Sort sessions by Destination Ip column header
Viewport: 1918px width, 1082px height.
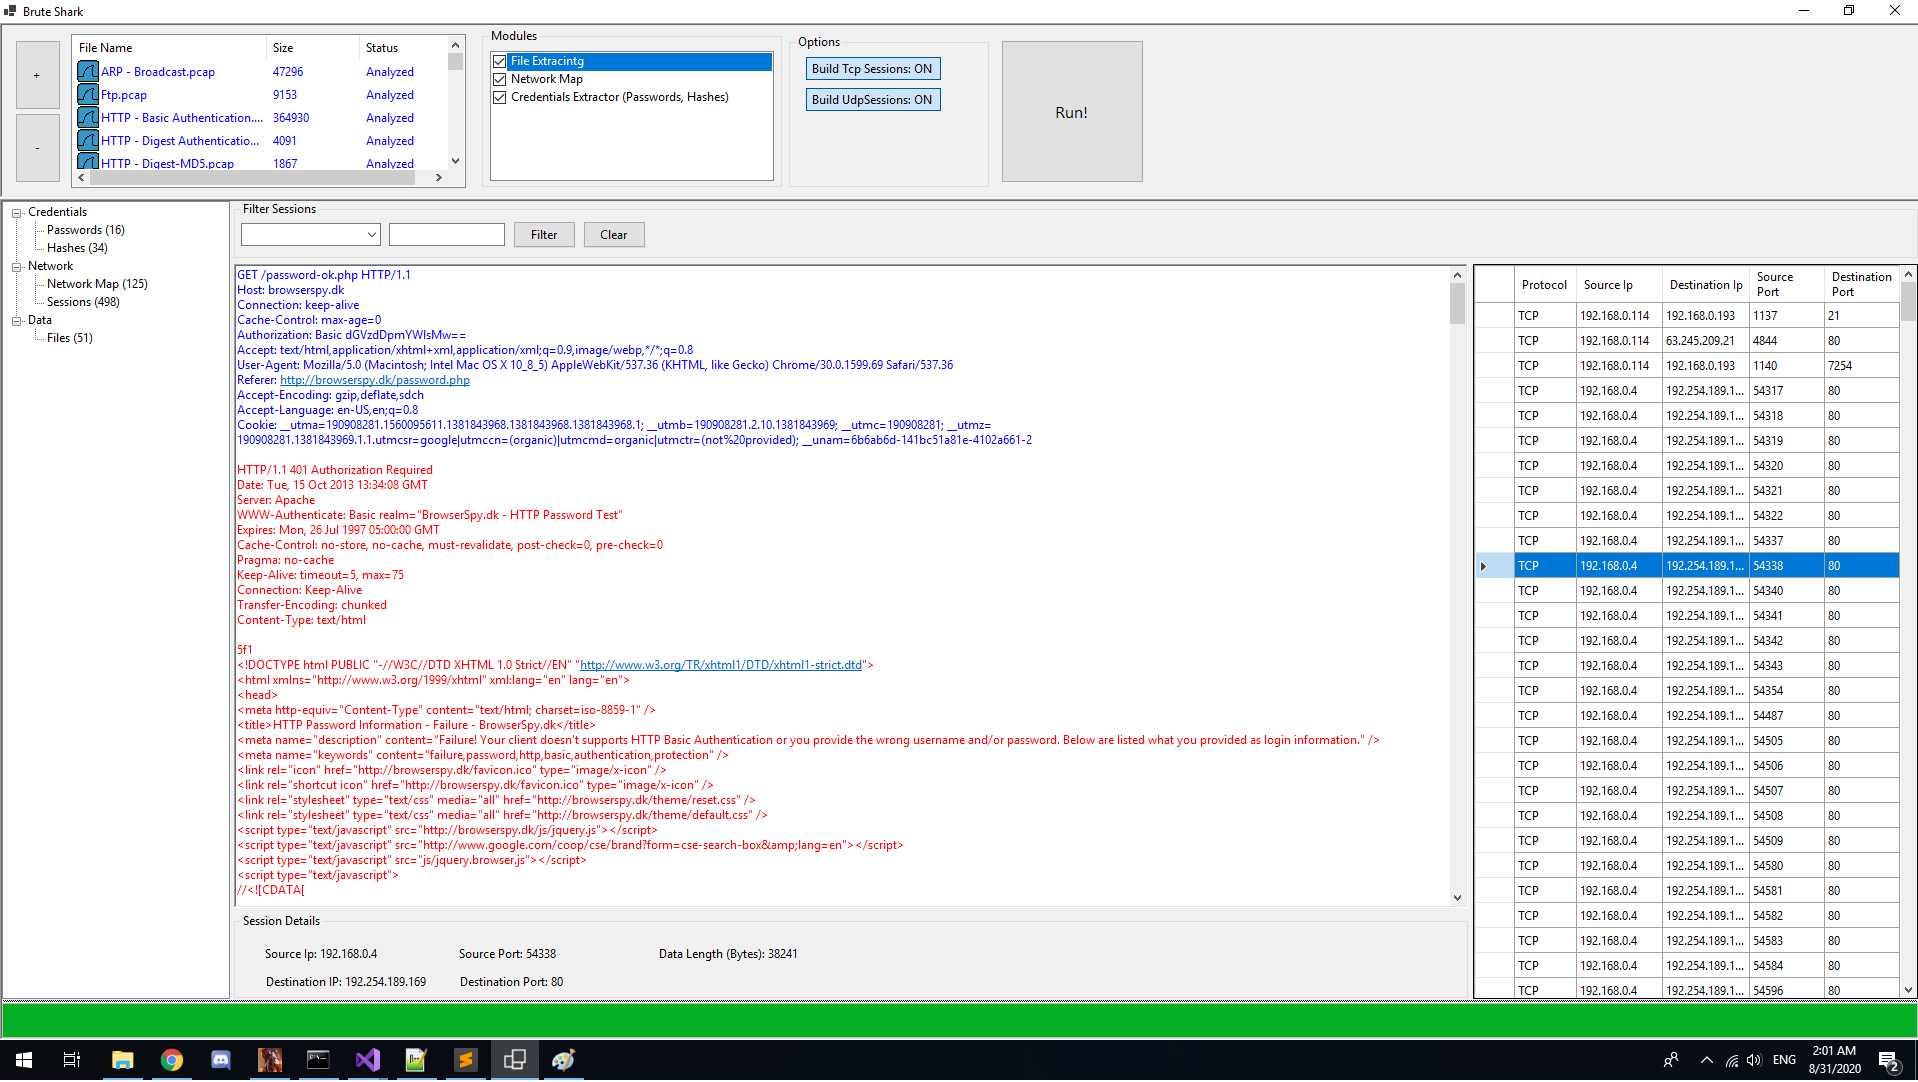pos(1706,285)
